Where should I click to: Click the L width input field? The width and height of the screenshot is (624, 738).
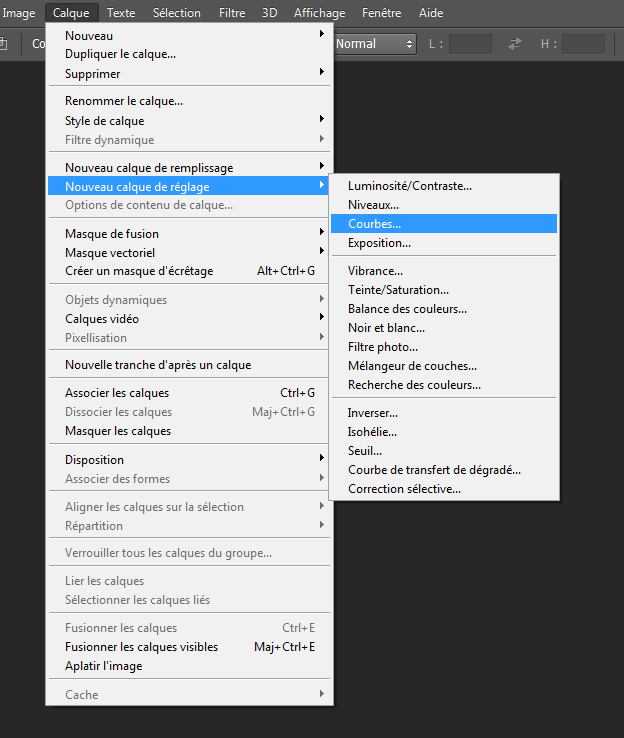(x=470, y=44)
